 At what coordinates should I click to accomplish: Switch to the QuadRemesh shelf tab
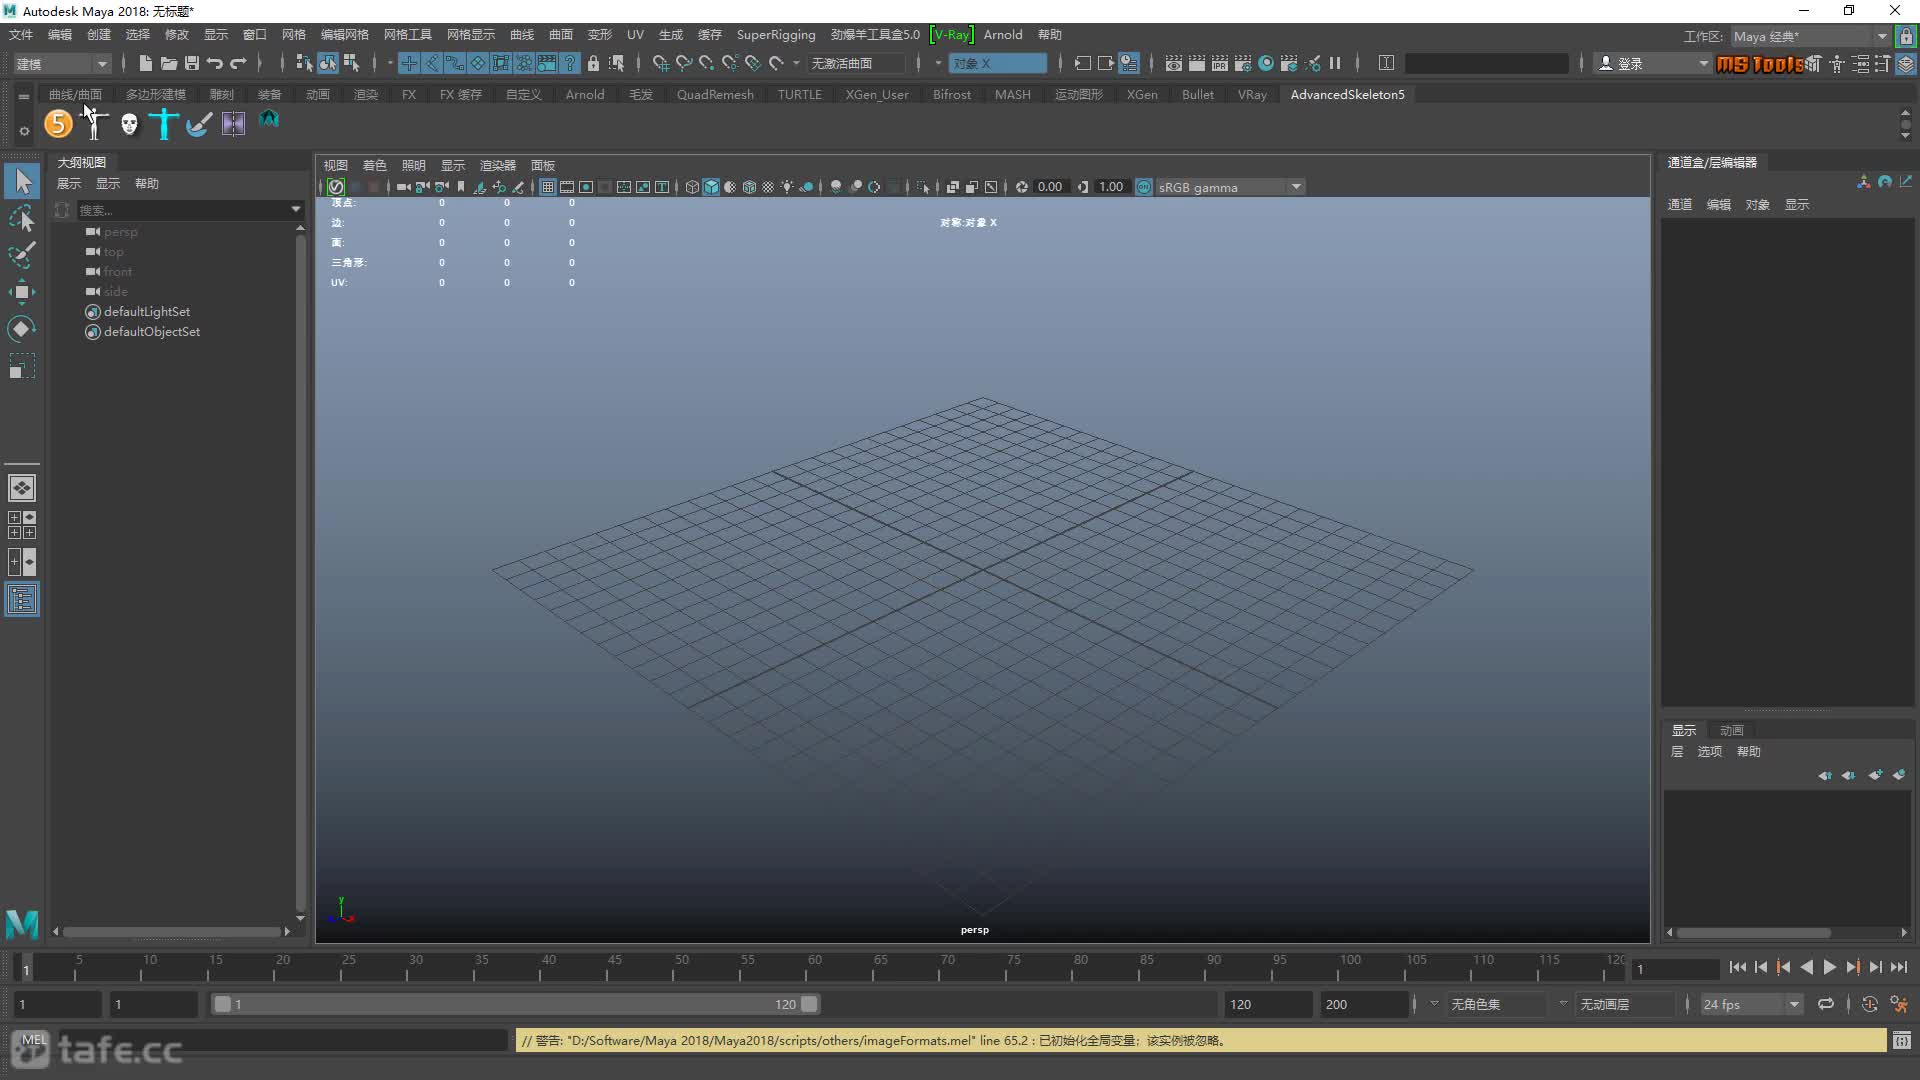tap(715, 94)
